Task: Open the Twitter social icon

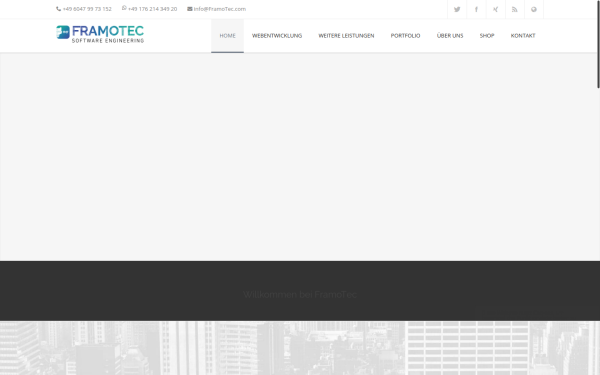Action: tap(457, 9)
